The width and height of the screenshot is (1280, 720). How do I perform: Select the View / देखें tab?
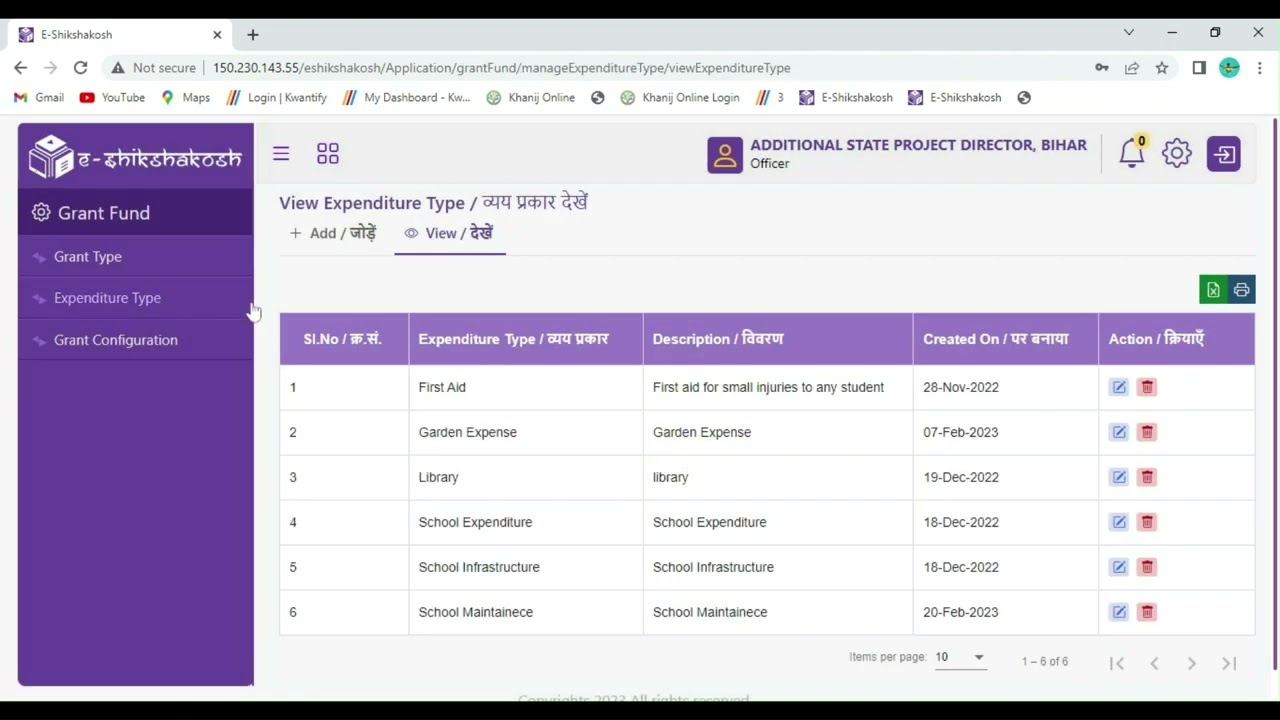pyautogui.click(x=449, y=233)
